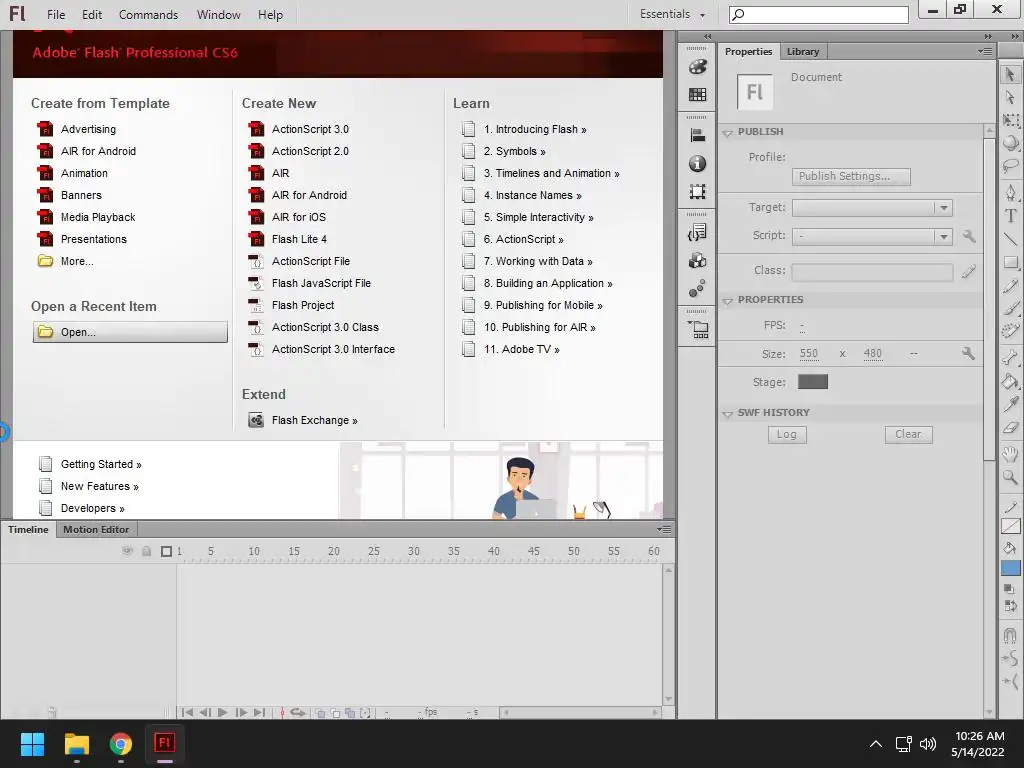This screenshot has width=1024, height=768.
Task: Select the Paint Bucket tool
Action: click(1010, 381)
